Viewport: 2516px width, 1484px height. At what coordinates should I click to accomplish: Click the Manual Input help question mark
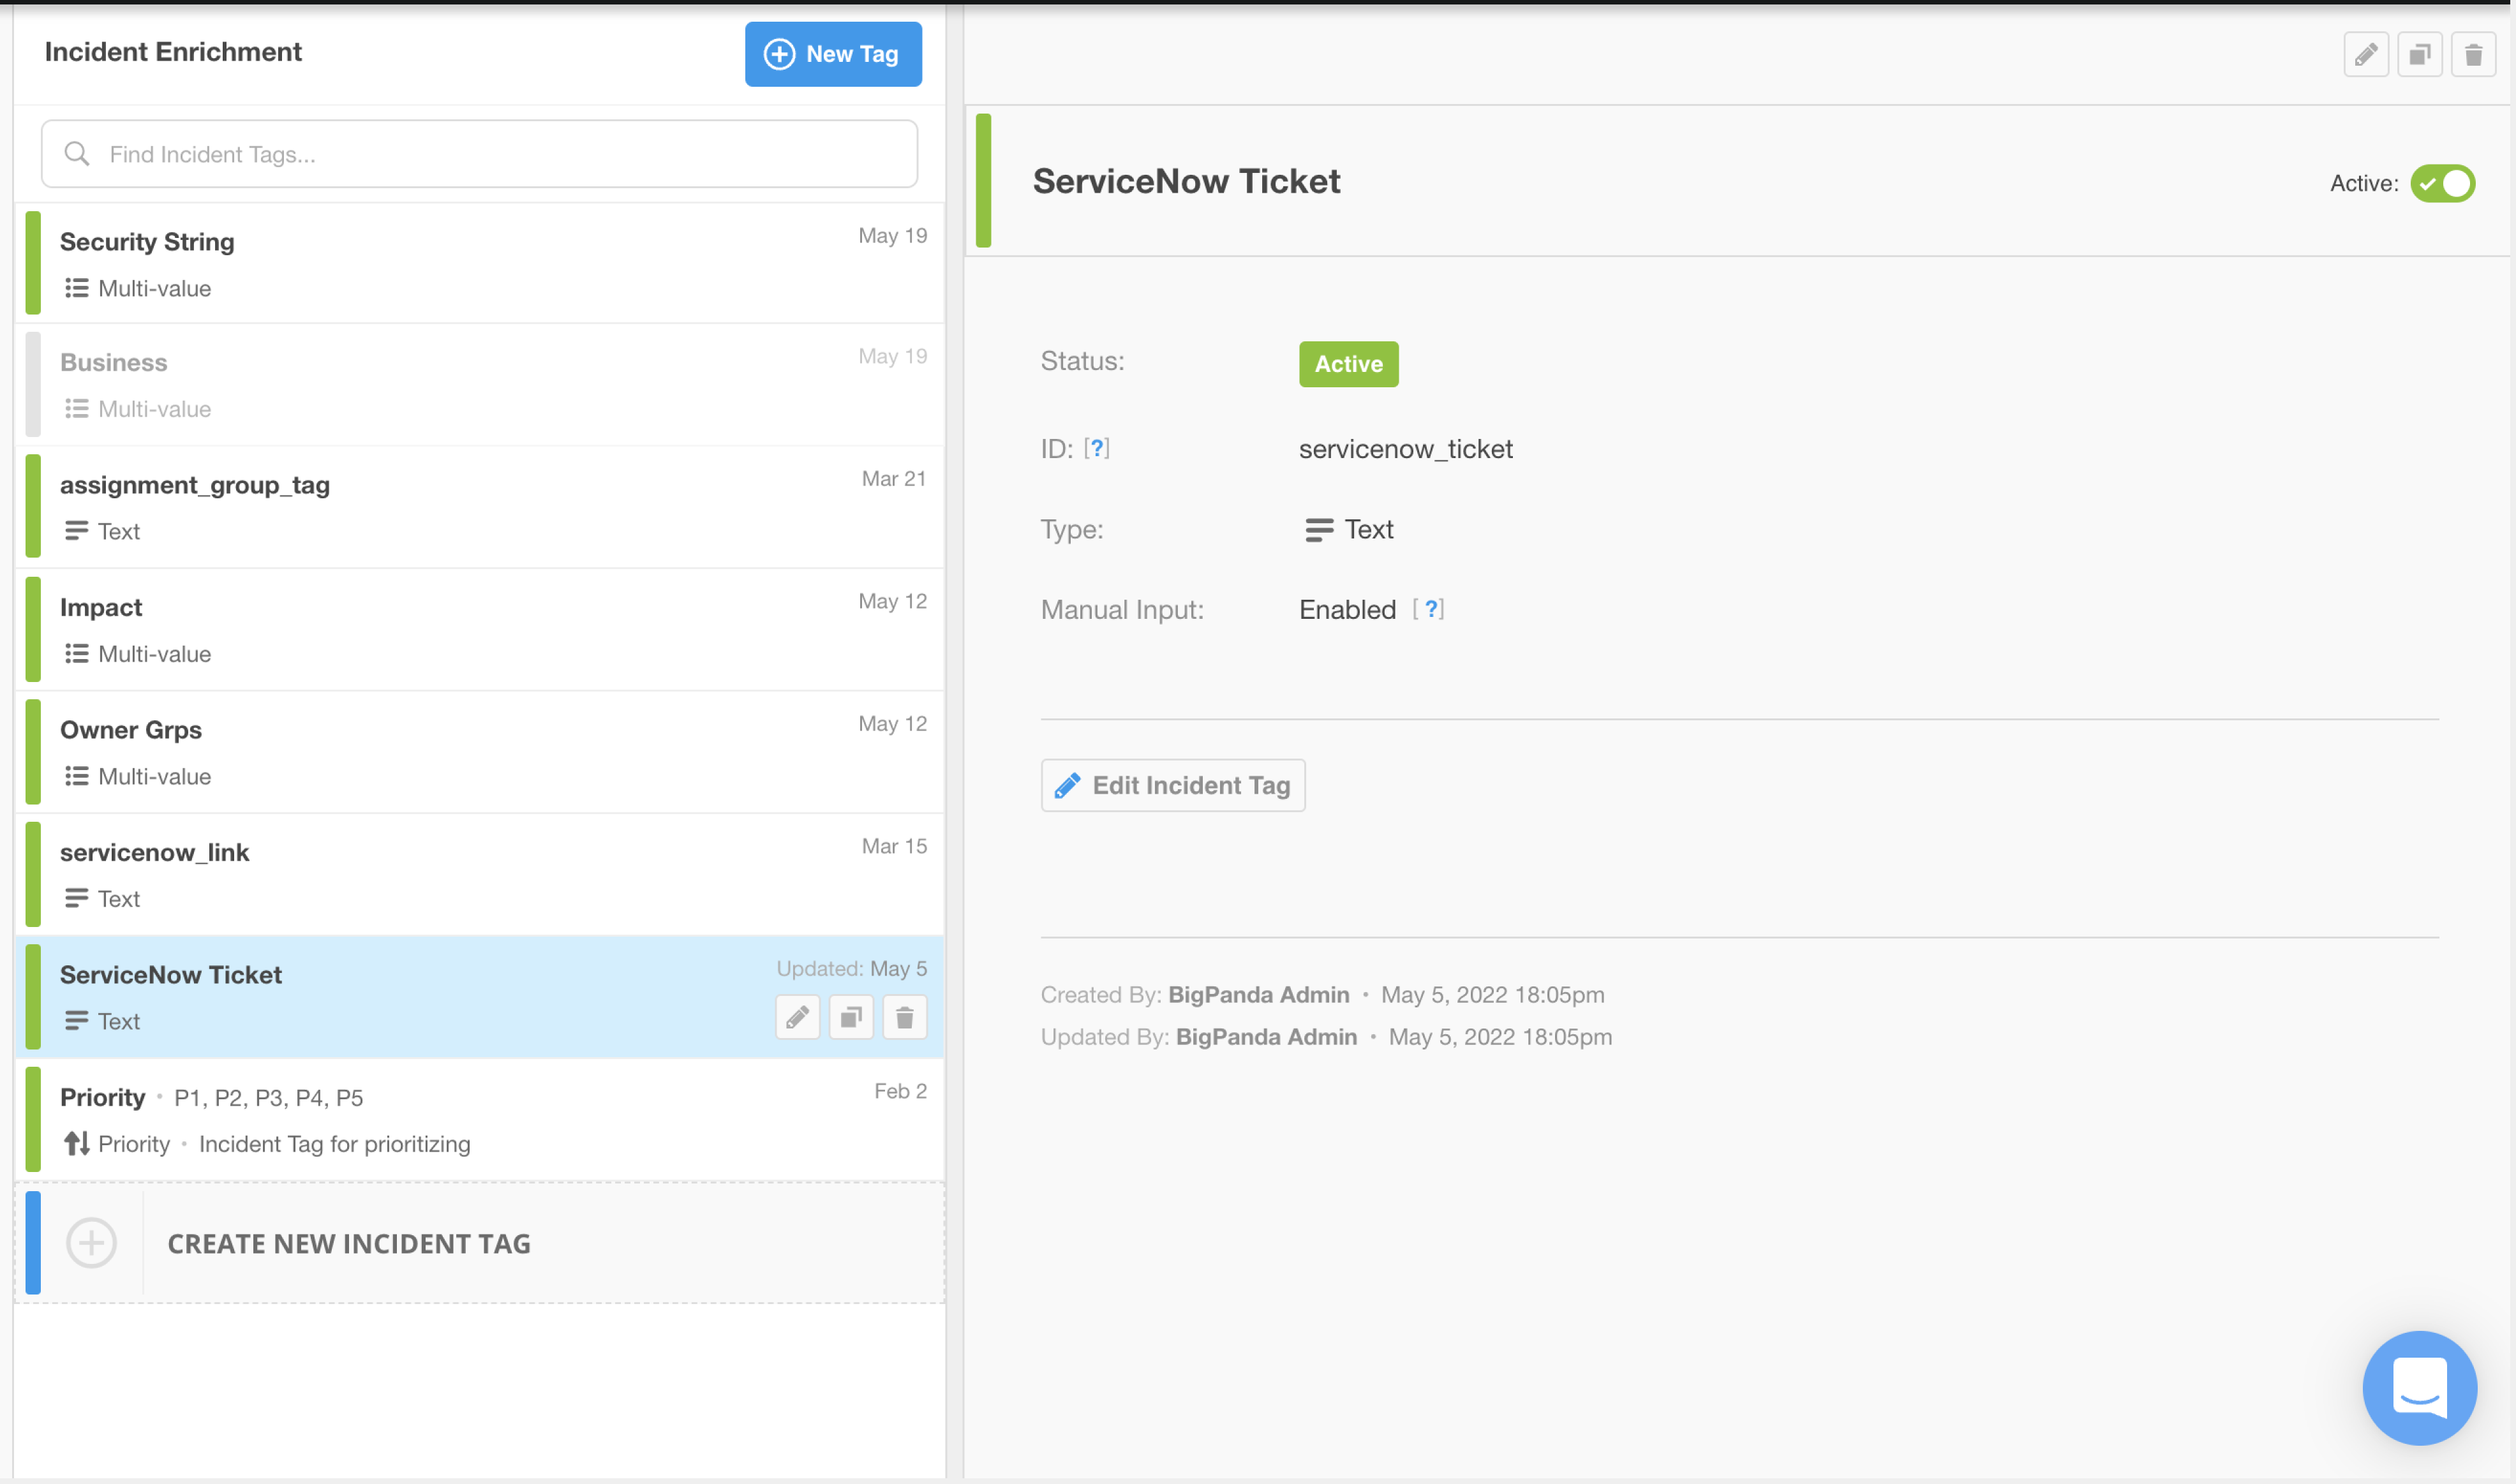1430,609
